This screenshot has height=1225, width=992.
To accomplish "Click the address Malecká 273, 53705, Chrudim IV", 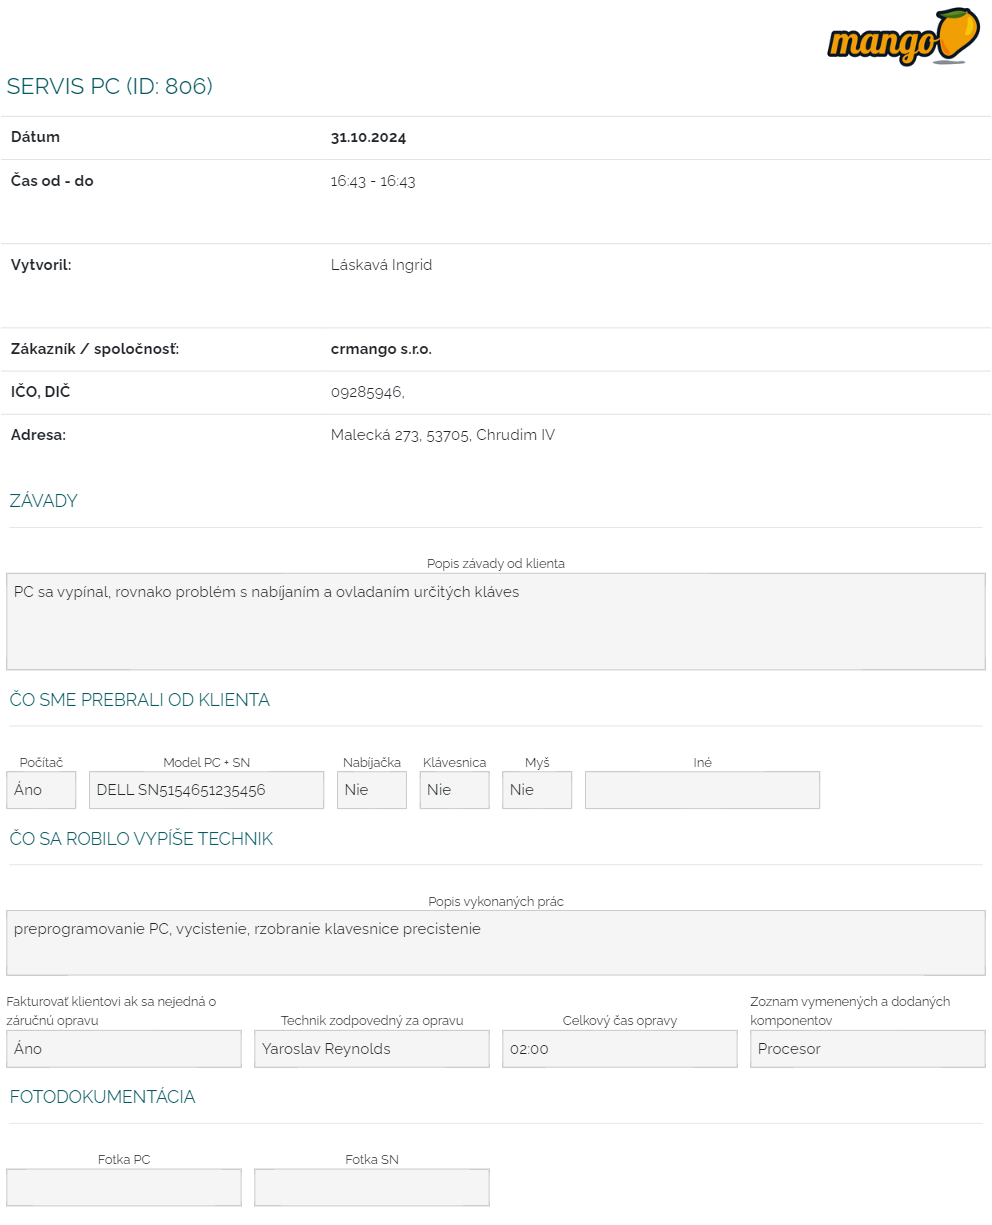I will [443, 435].
